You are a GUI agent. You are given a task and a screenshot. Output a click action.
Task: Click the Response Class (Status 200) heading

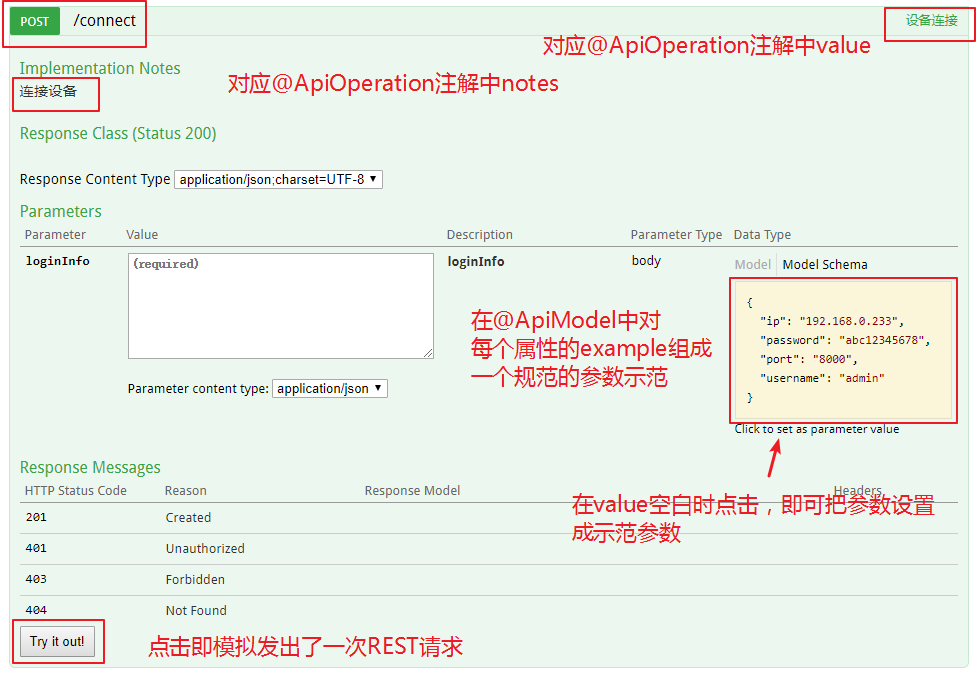coord(118,134)
